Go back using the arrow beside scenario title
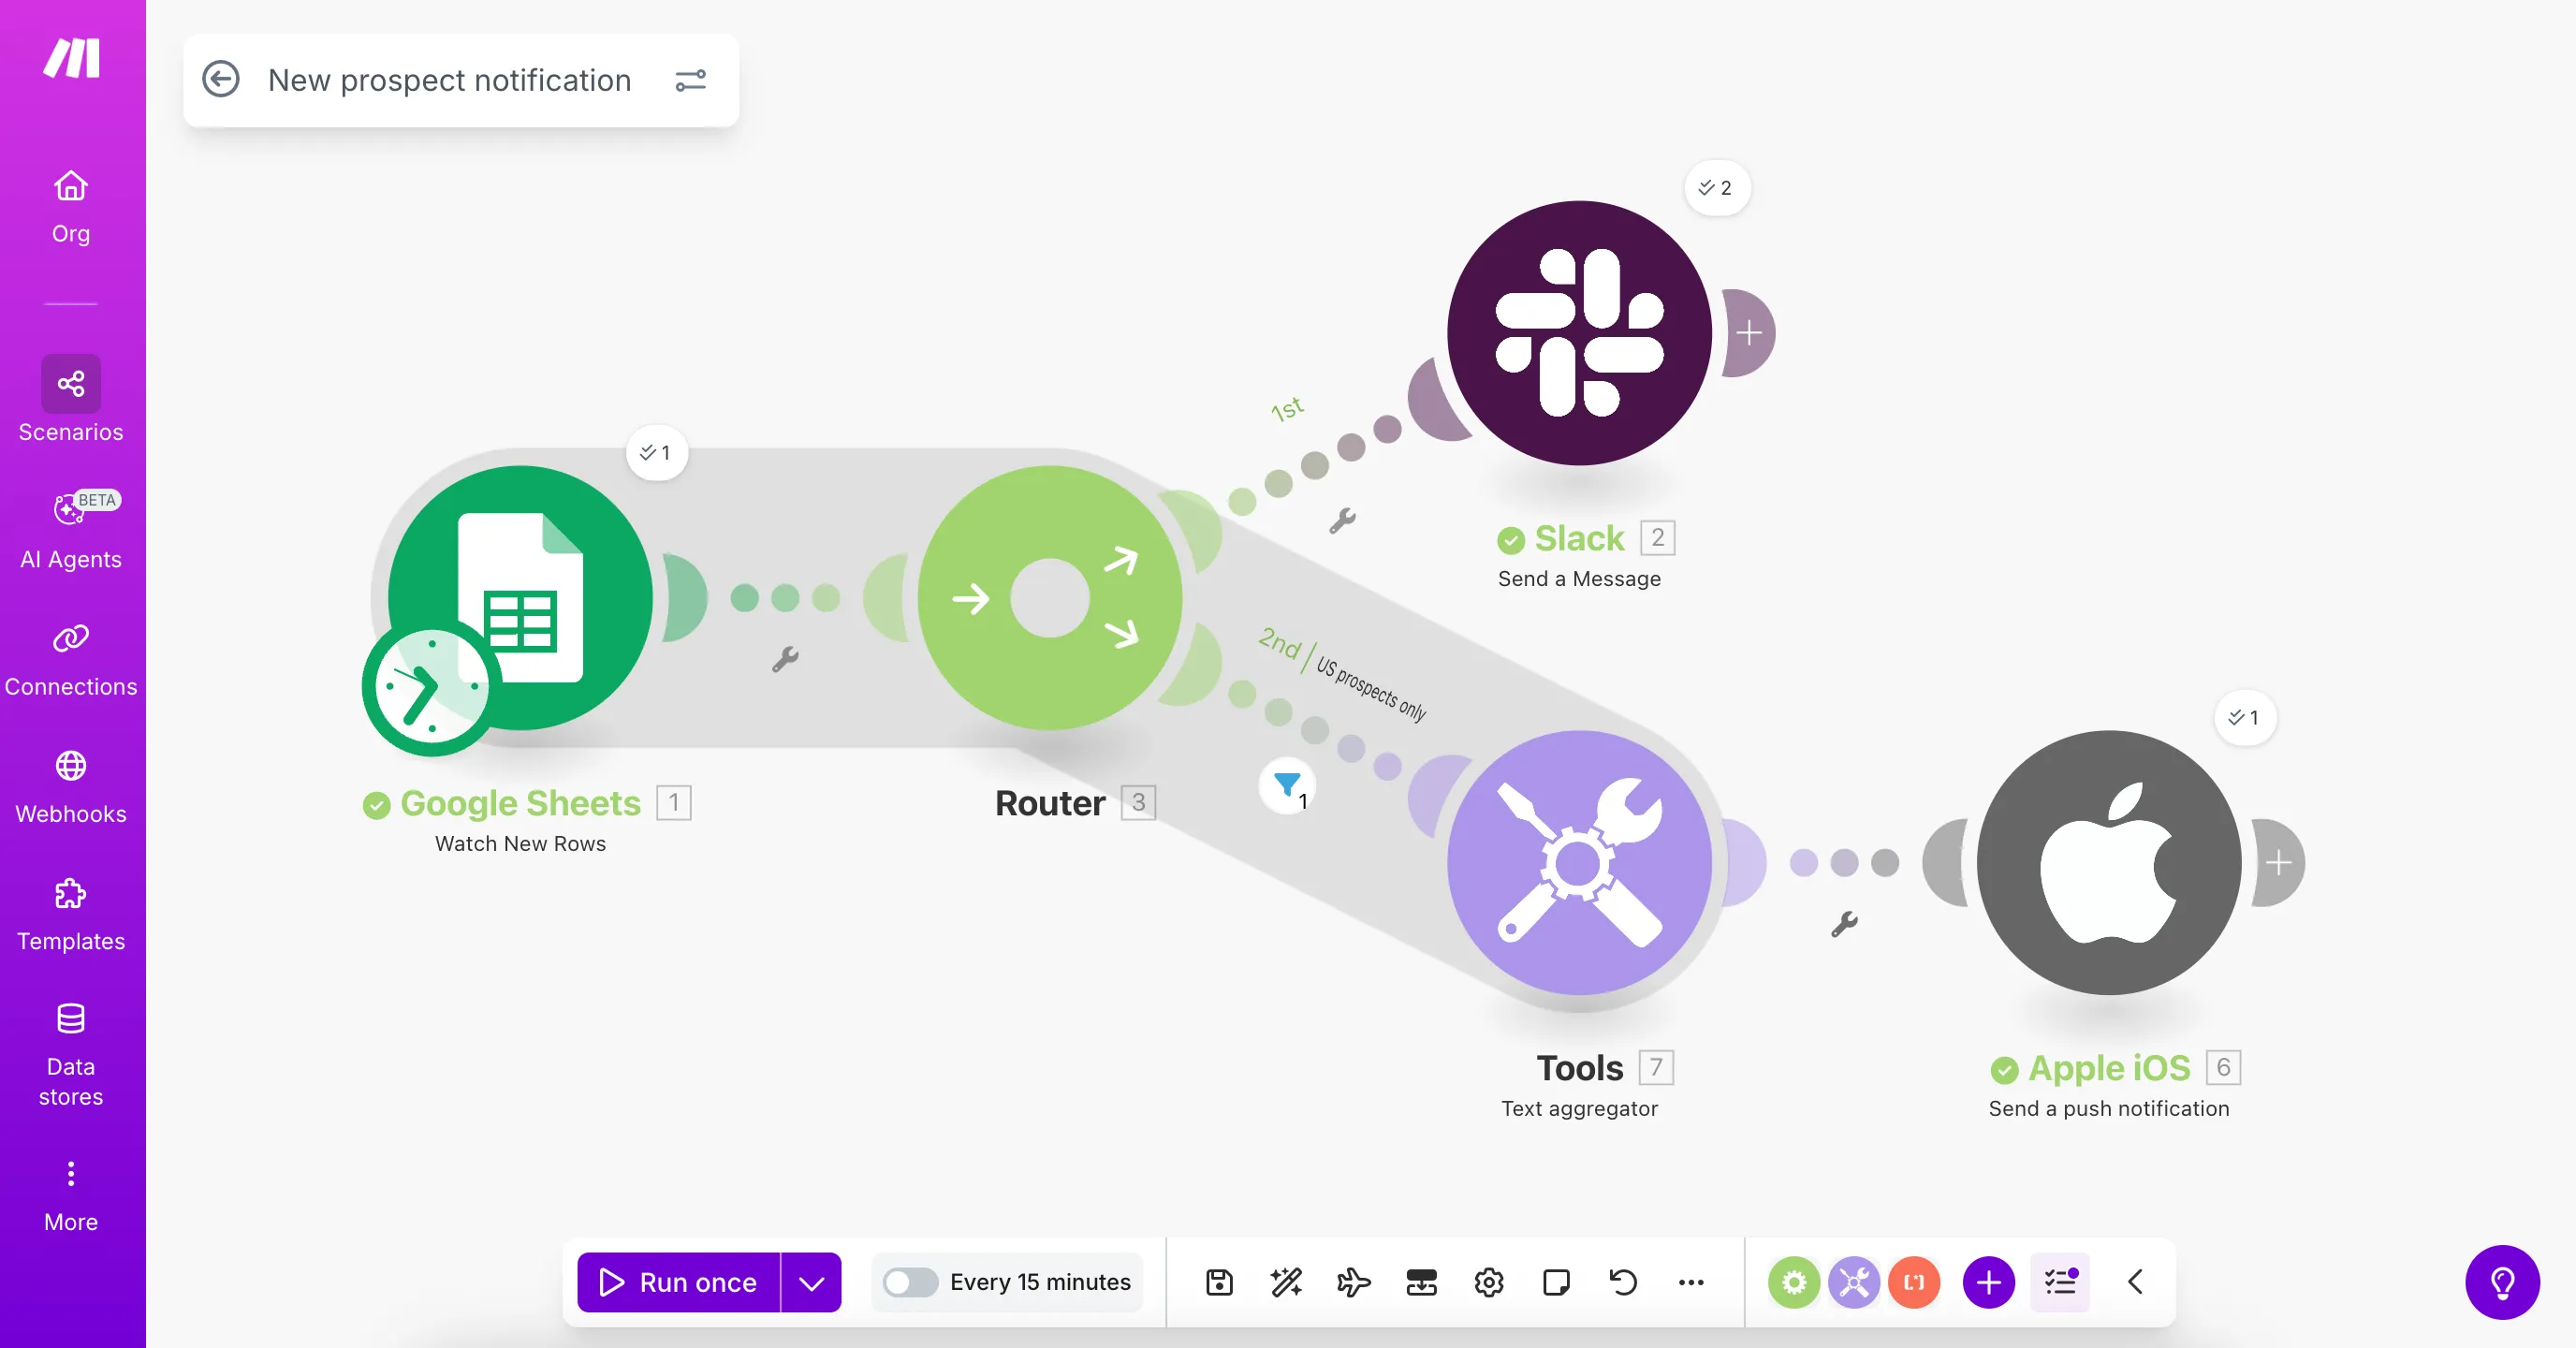This screenshot has height=1348, width=2576. point(220,79)
